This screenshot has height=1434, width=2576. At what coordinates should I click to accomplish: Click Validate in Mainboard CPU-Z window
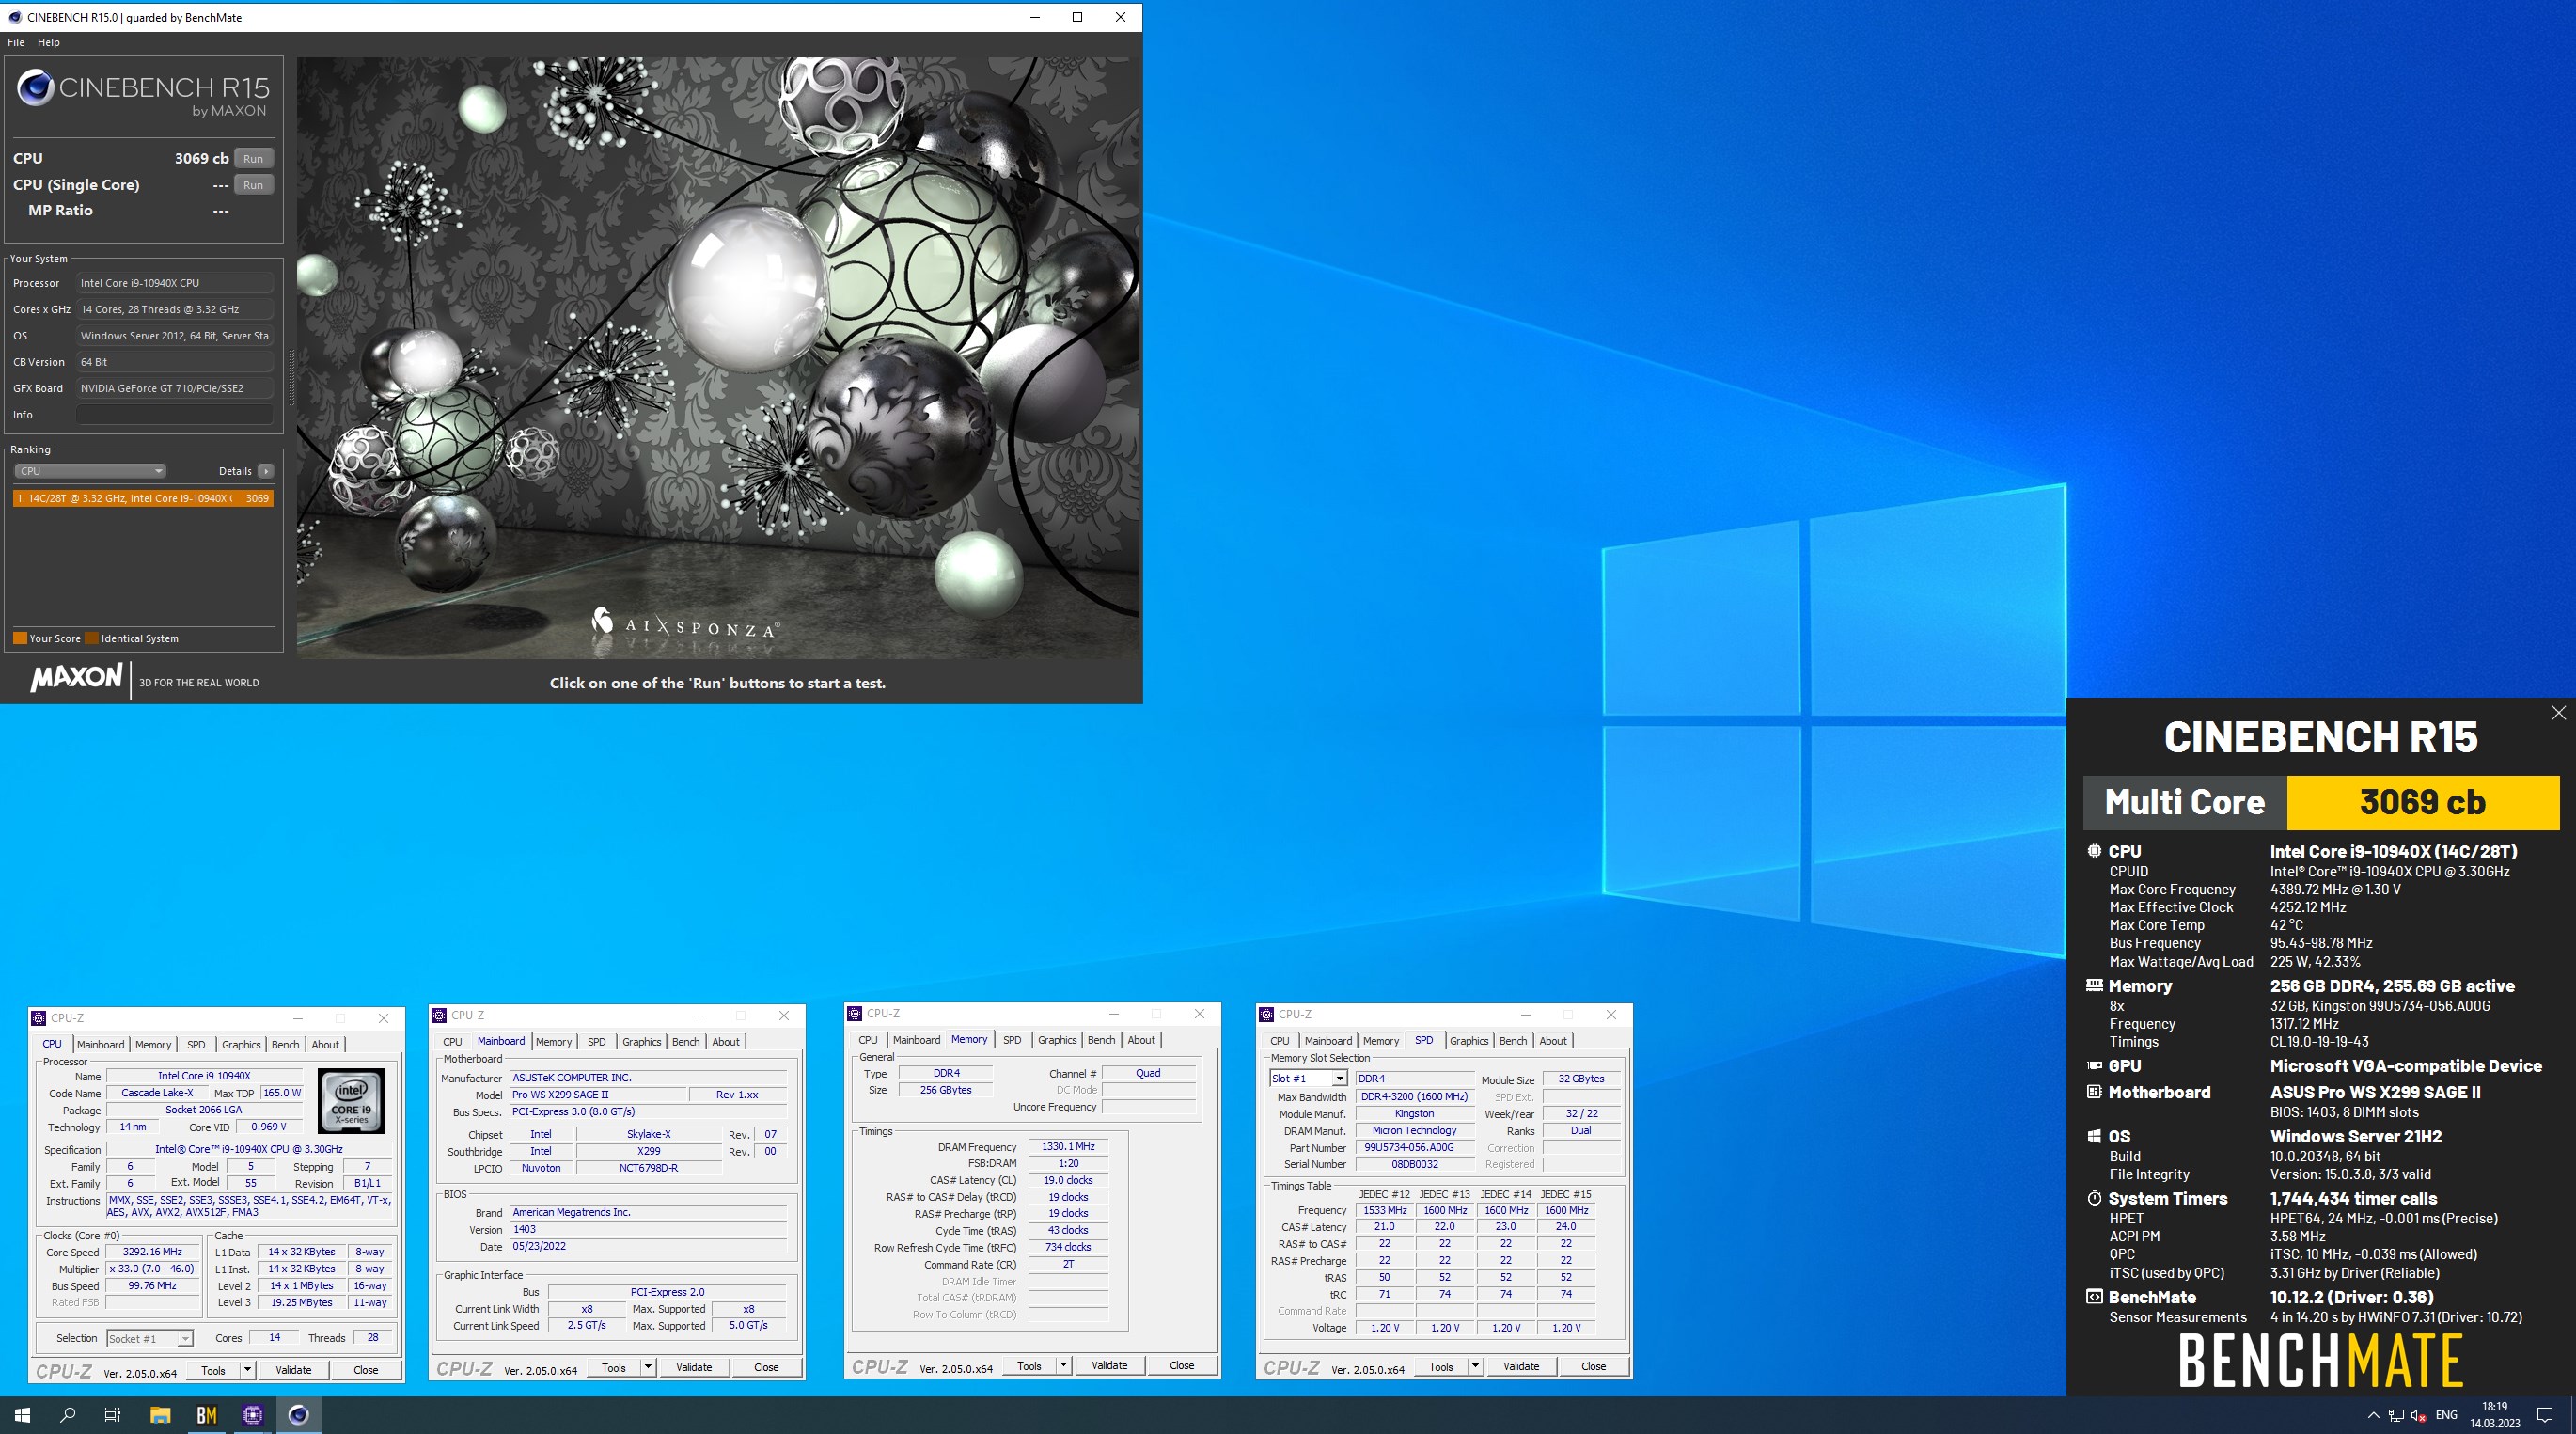(694, 1367)
